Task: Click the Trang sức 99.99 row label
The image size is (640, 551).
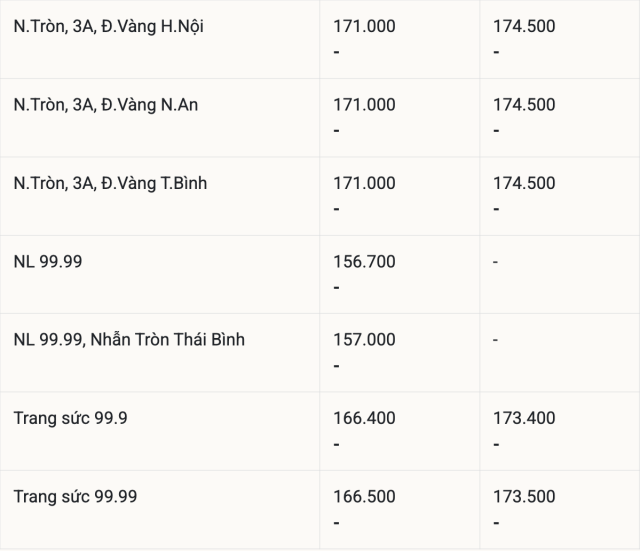Action: point(75,497)
